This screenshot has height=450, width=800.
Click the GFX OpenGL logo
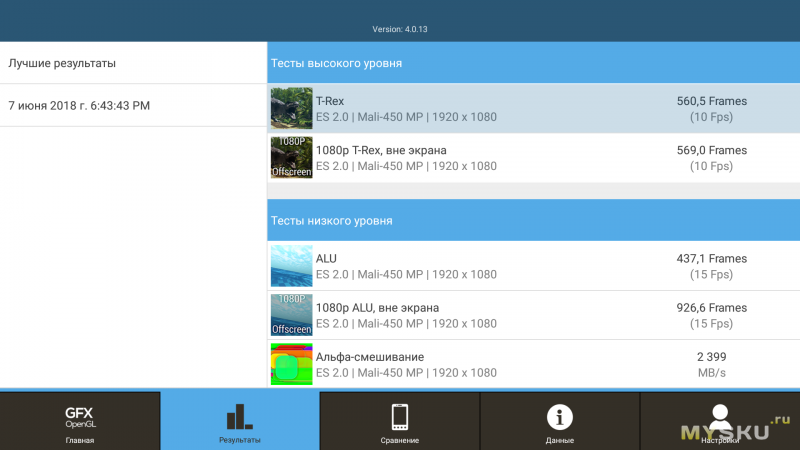coord(80,417)
